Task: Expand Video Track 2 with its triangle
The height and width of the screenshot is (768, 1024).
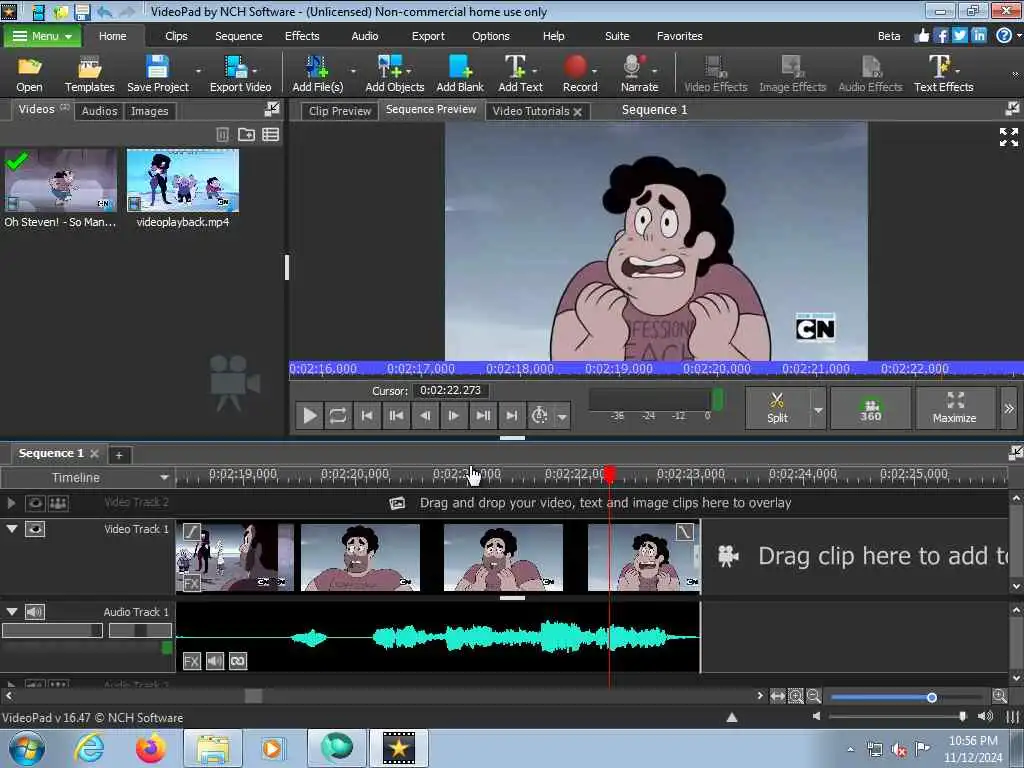Action: pyautogui.click(x=11, y=503)
